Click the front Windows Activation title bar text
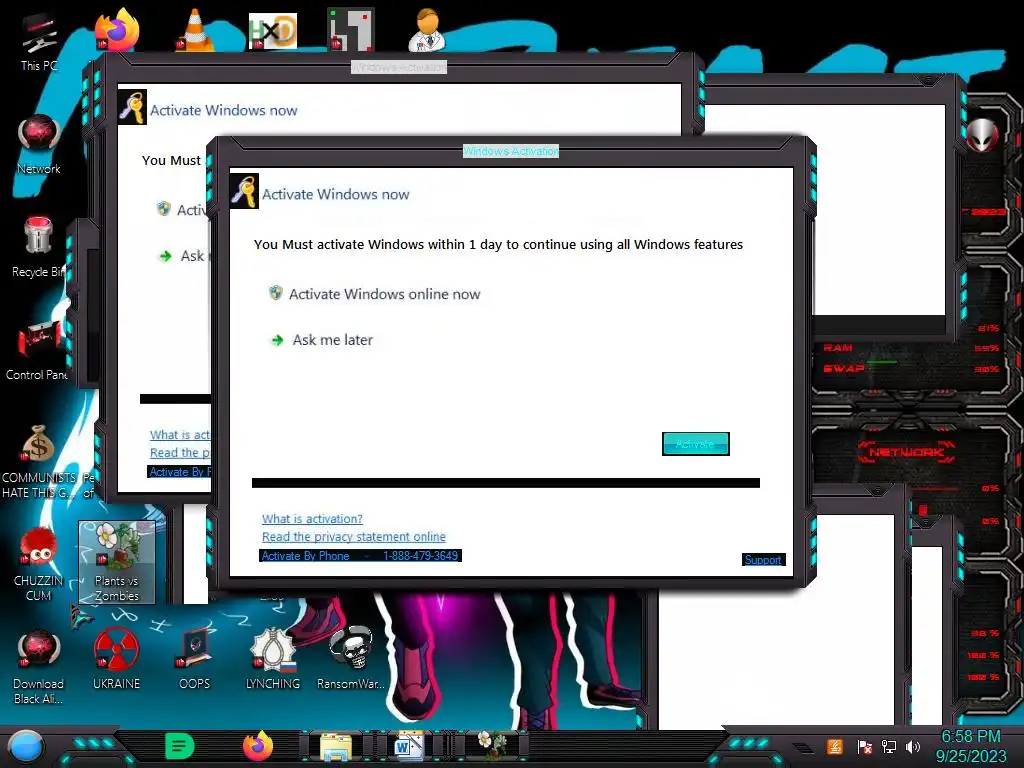This screenshot has height=768, width=1024. point(511,152)
